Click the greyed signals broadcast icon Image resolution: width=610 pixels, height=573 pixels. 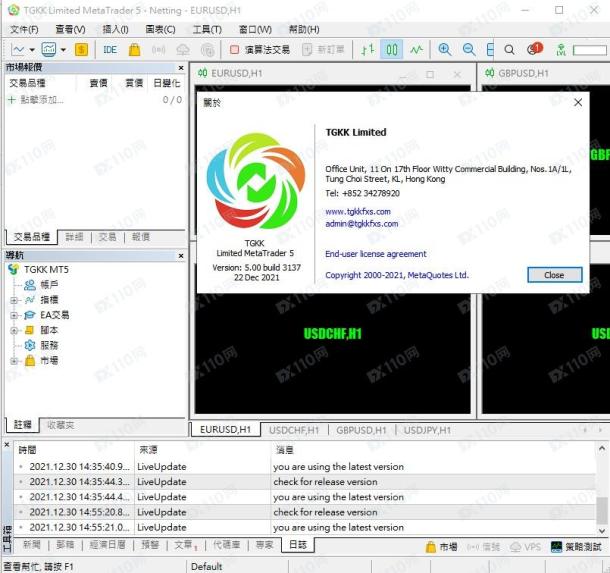(x=158, y=50)
